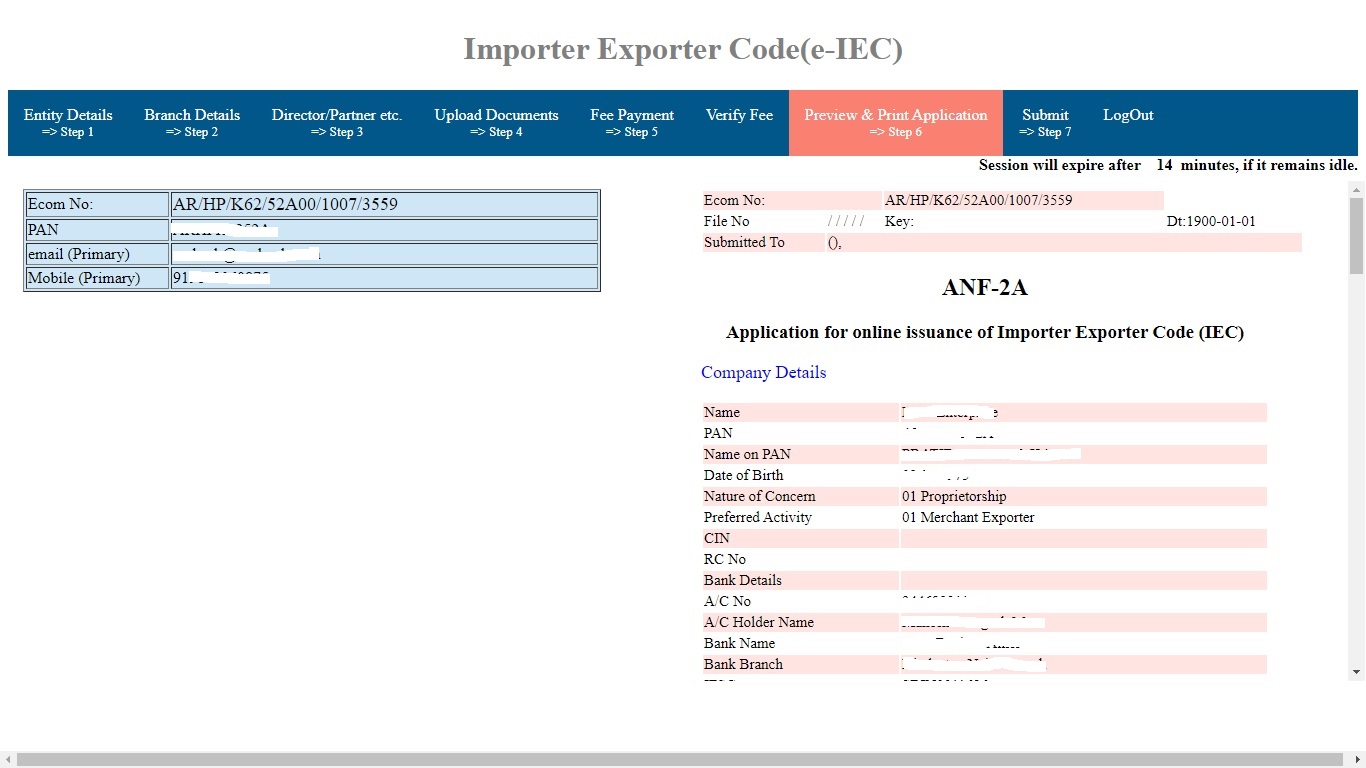Click the preview pane's scroll down arrow
Image resolution: width=1366 pixels, height=768 pixels.
pyautogui.click(x=1356, y=672)
